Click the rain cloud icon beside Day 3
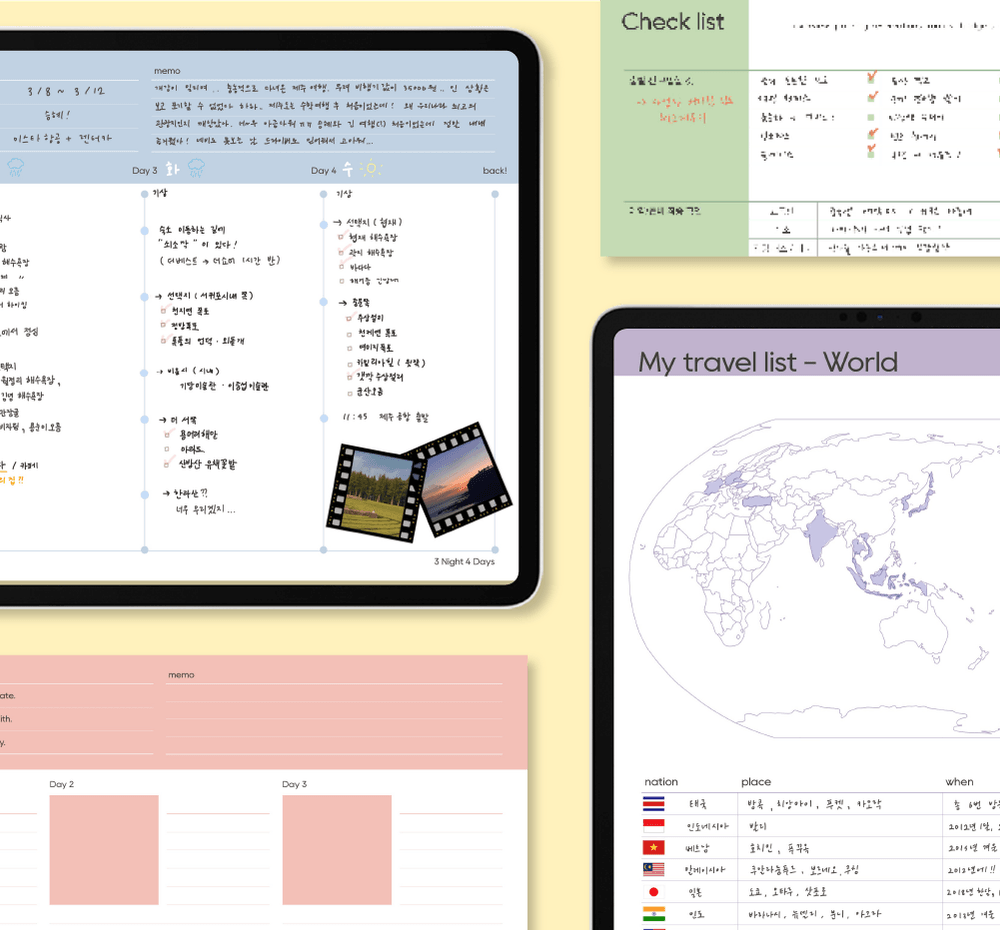The height and width of the screenshot is (930, 1000). [x=194, y=169]
